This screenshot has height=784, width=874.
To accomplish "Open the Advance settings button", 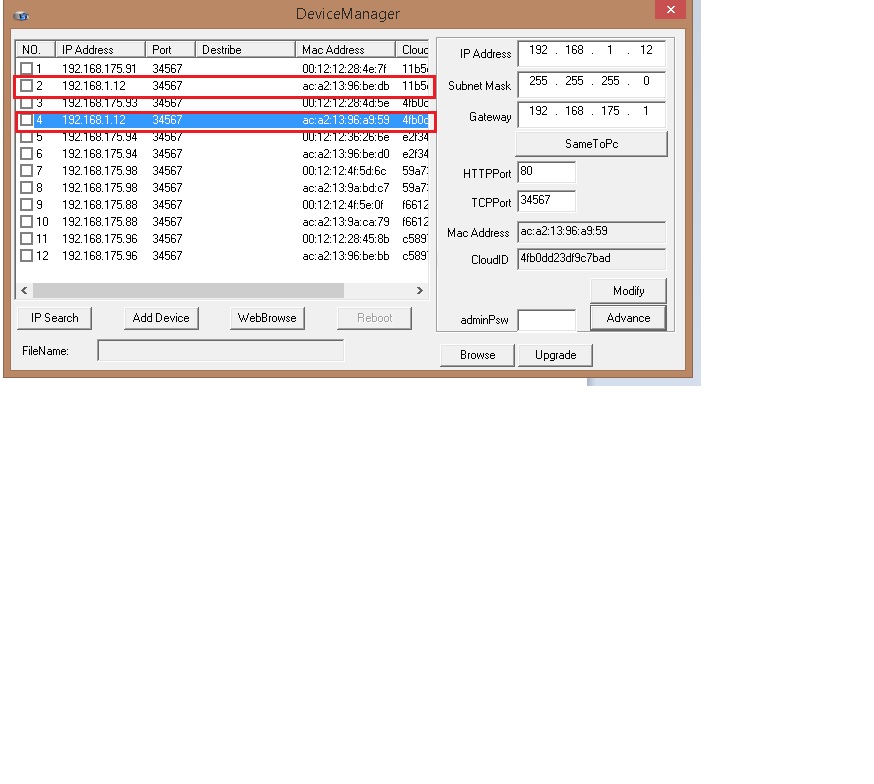I will pos(628,318).
